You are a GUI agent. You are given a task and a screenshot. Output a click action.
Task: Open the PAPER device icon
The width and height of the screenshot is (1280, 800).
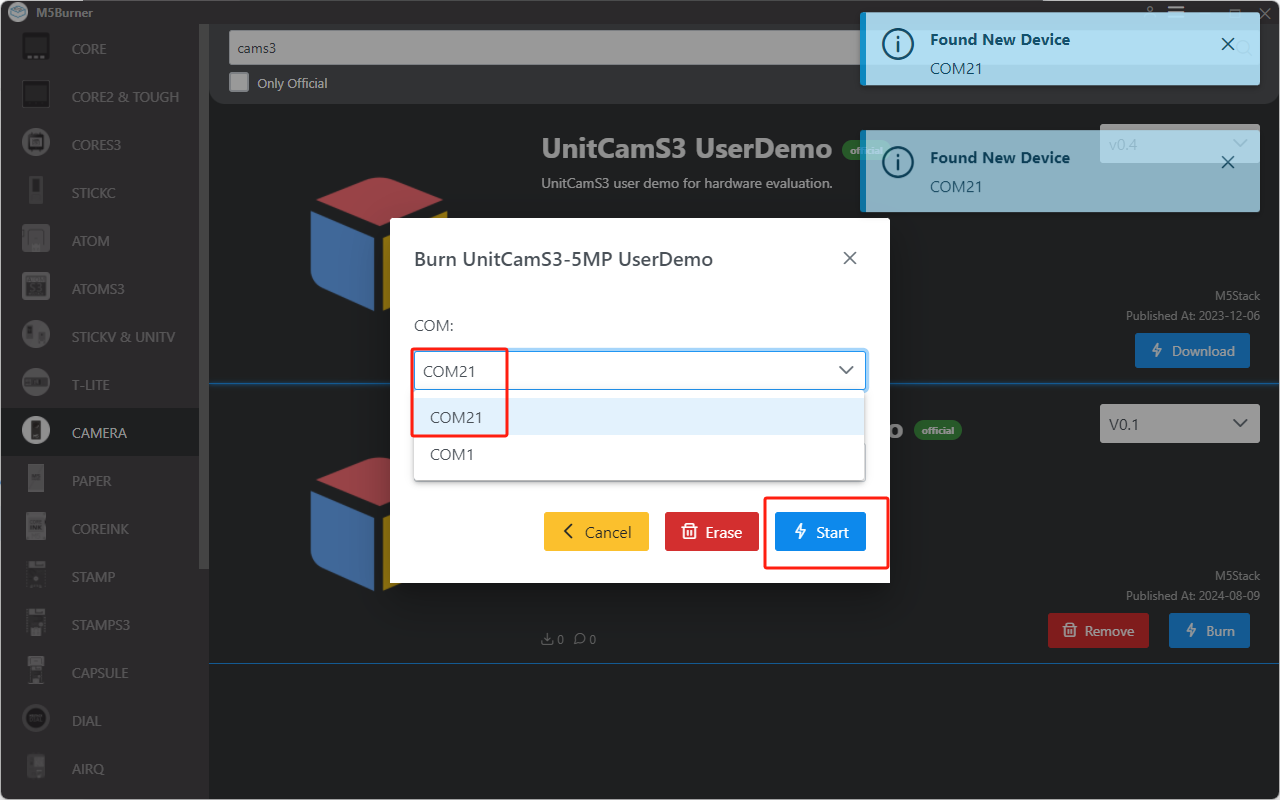(36, 480)
